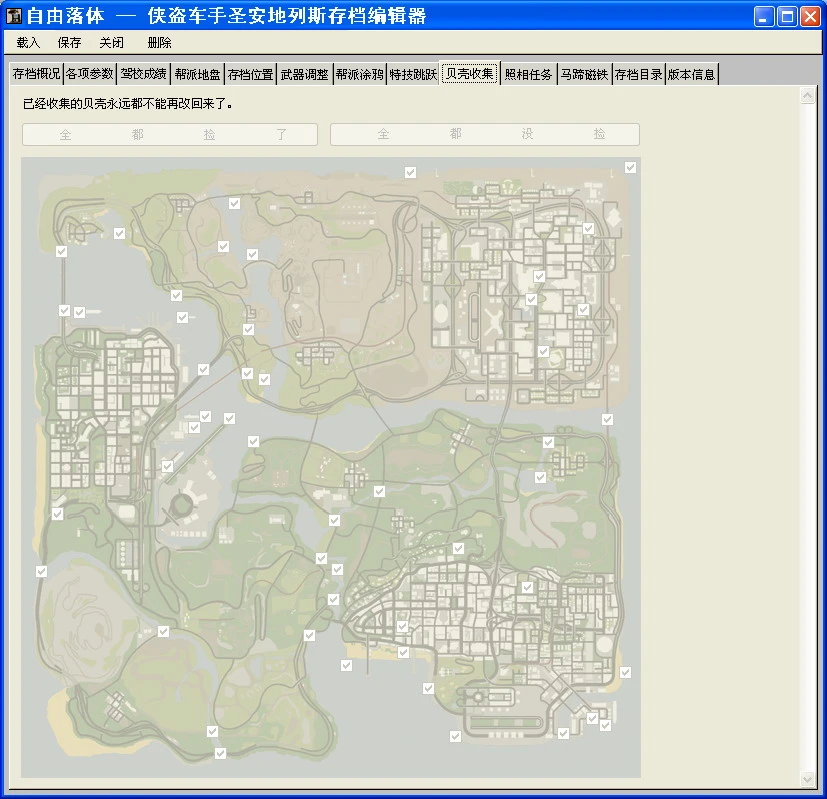Toggle oyster checkbox at map top-right corner
This screenshot has height=799, width=827.
pyautogui.click(x=630, y=167)
